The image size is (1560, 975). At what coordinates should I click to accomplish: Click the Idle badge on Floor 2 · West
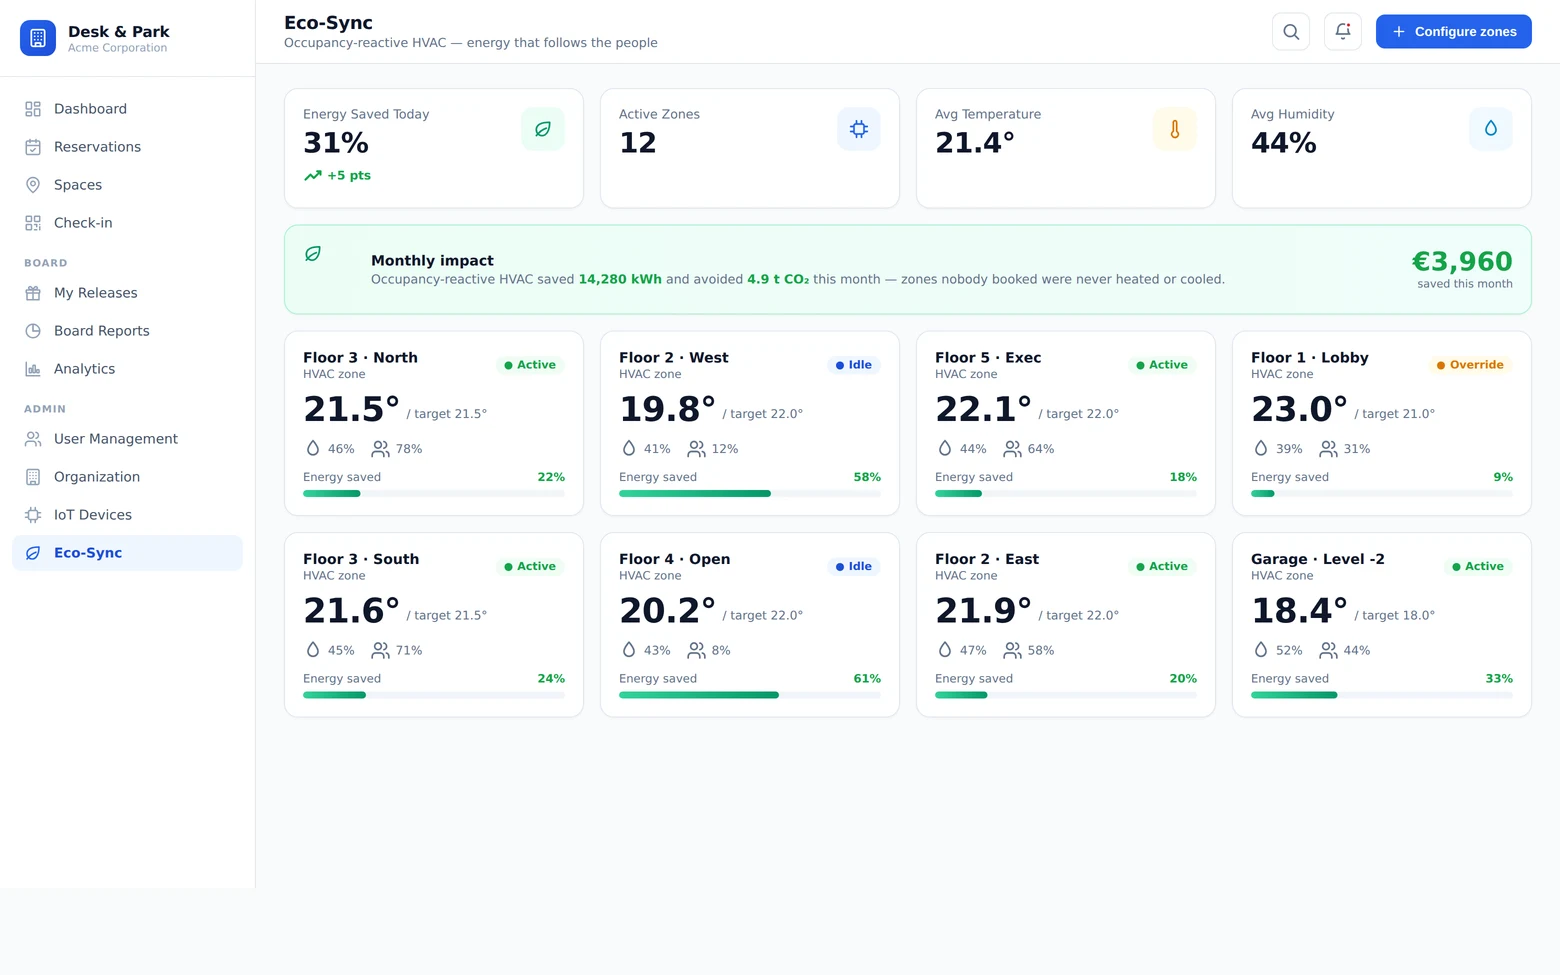(854, 365)
